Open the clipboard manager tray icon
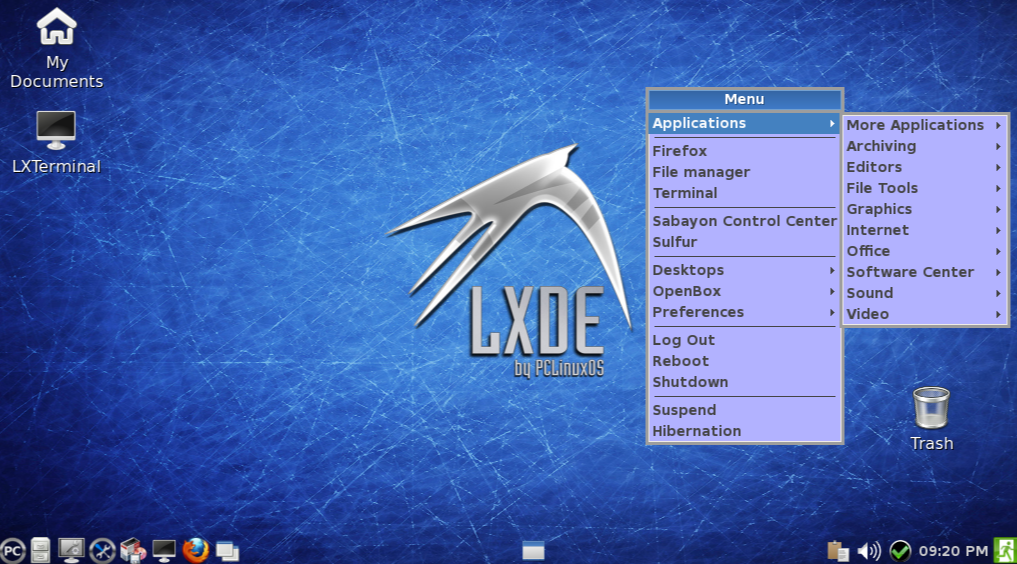1017x564 pixels. point(837,550)
